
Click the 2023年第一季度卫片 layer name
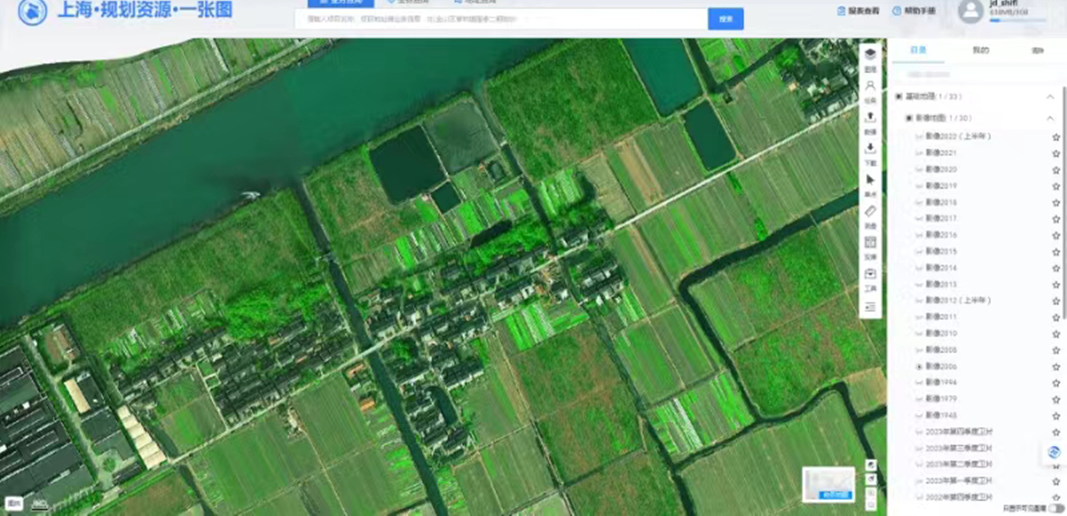coord(958,481)
